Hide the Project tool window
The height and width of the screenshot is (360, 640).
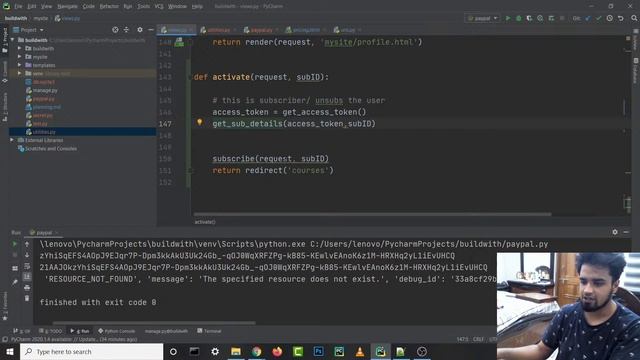point(151,30)
